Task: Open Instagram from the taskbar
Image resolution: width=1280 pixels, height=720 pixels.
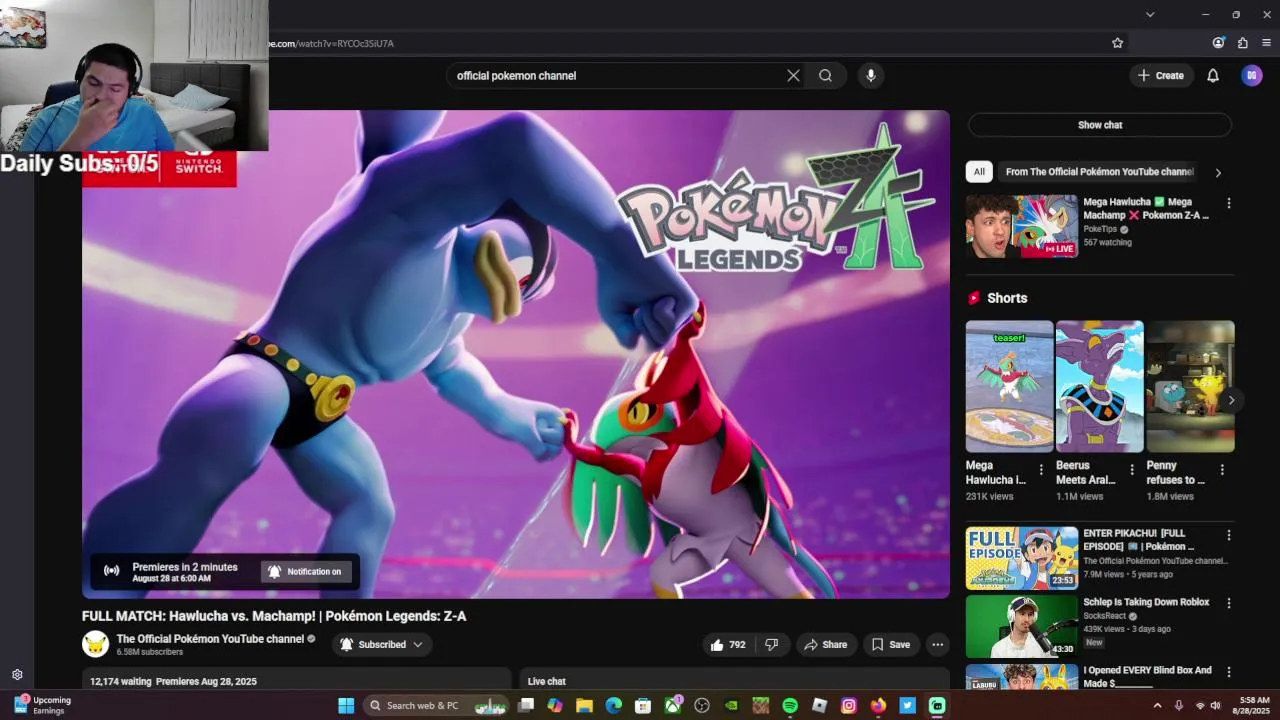Action: (x=849, y=706)
